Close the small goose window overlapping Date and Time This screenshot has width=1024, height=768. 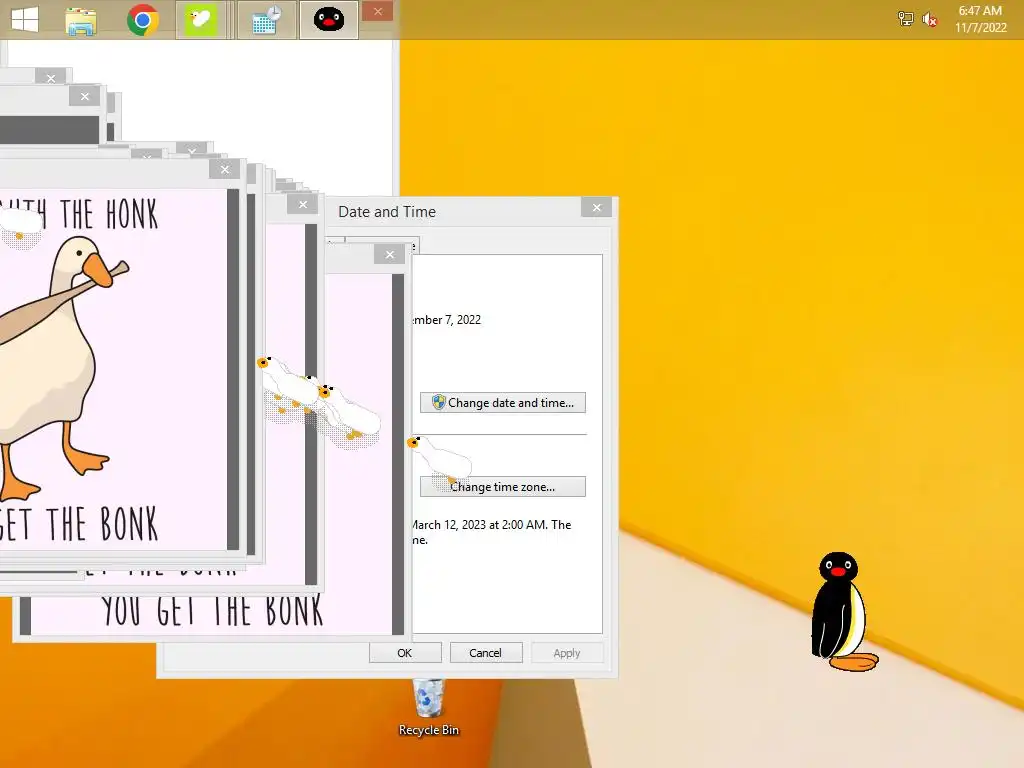[x=390, y=255]
